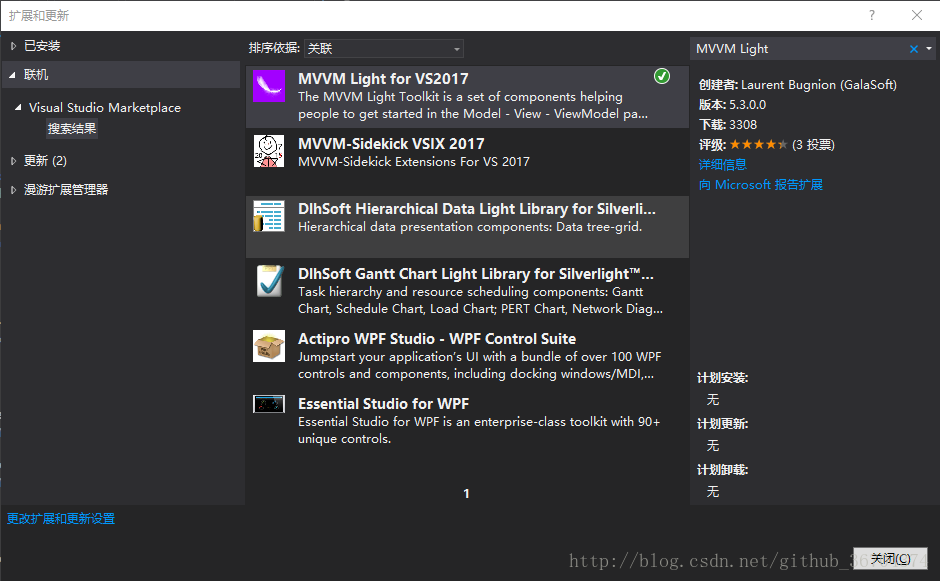Click the 向 Microsoft 报告扩展 link
The width and height of the screenshot is (940, 581).
tap(760, 185)
